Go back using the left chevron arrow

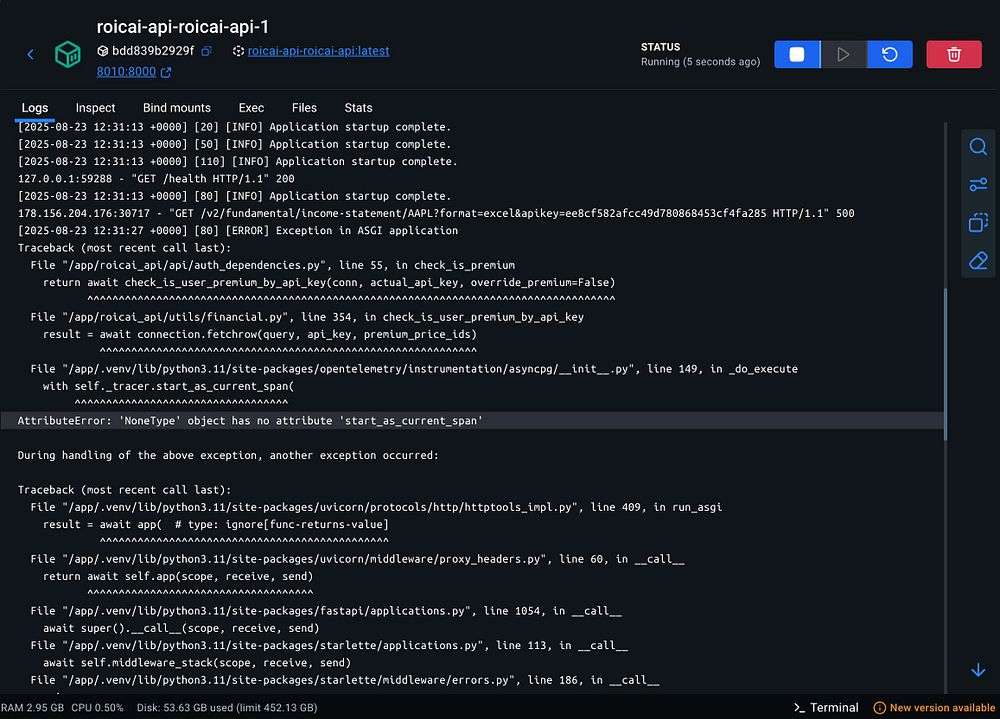(31, 54)
